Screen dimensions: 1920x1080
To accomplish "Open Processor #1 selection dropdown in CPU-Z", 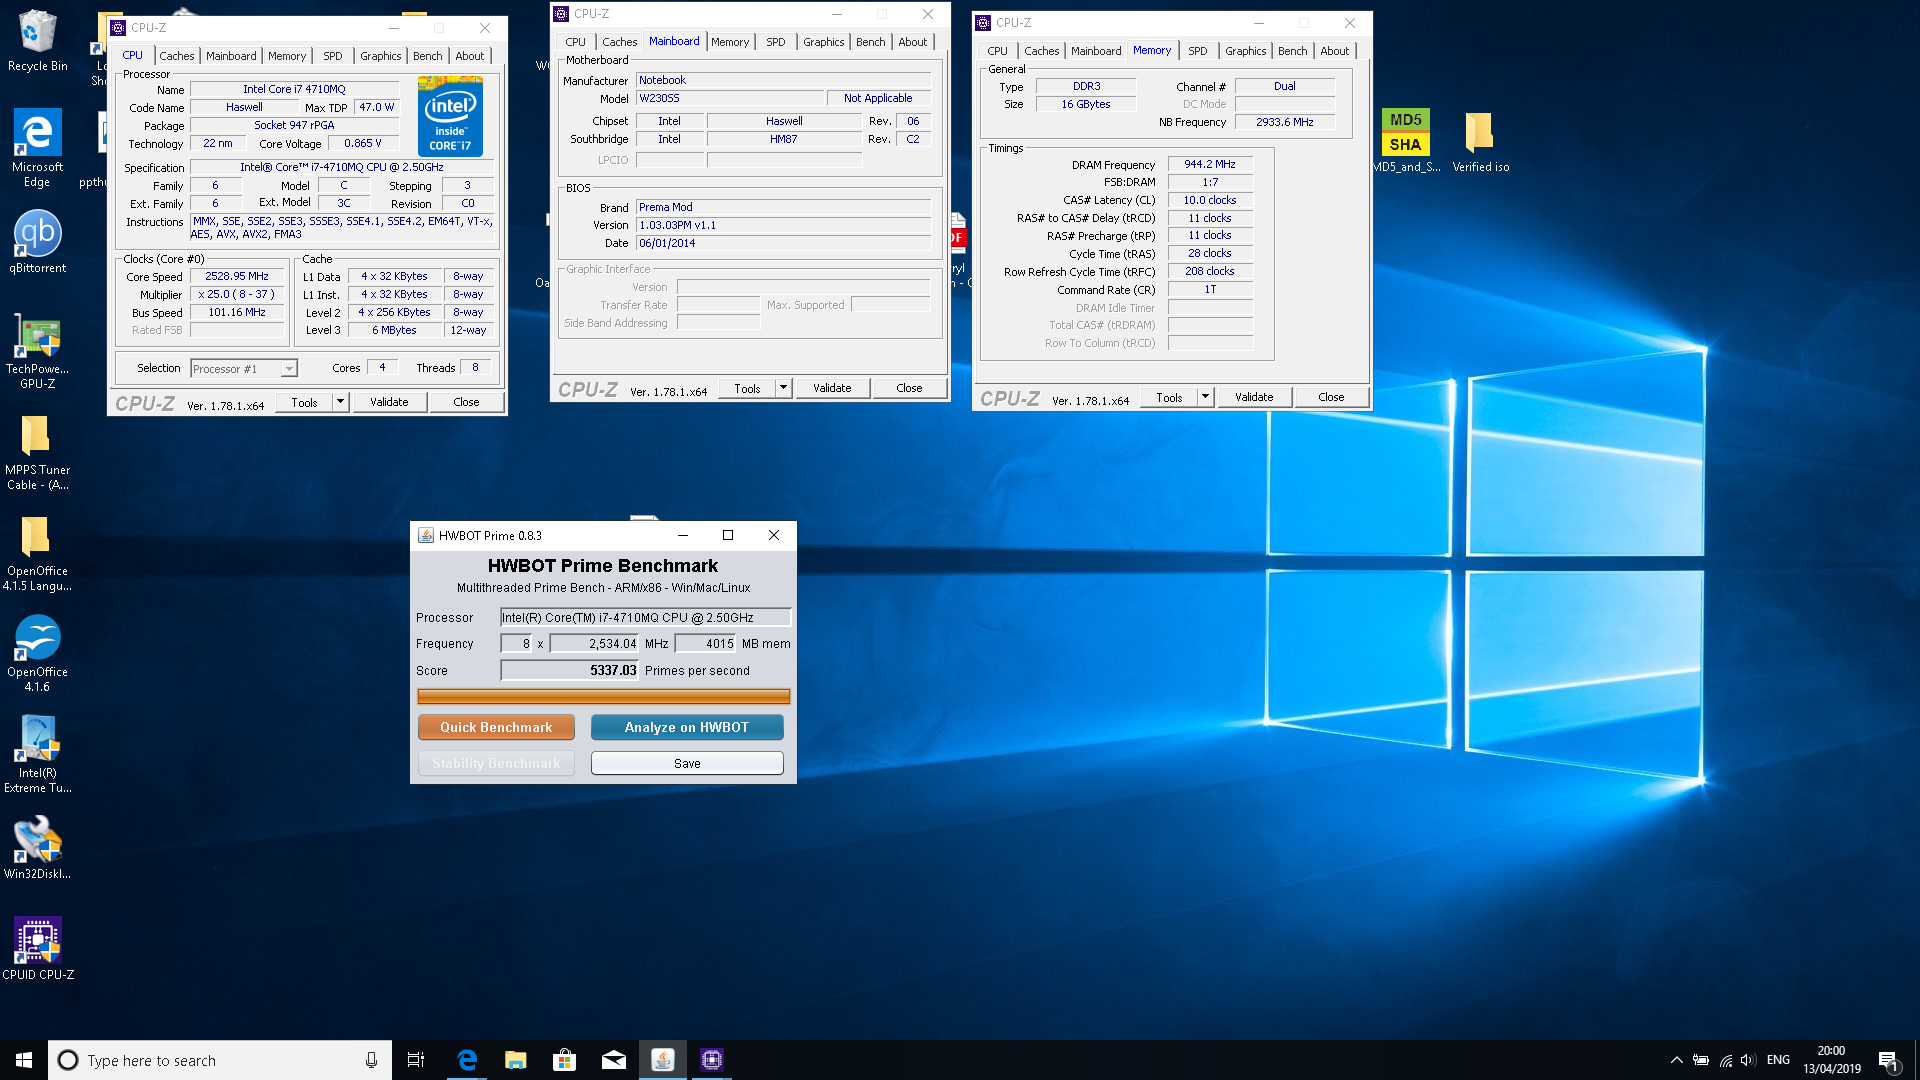I will click(244, 369).
